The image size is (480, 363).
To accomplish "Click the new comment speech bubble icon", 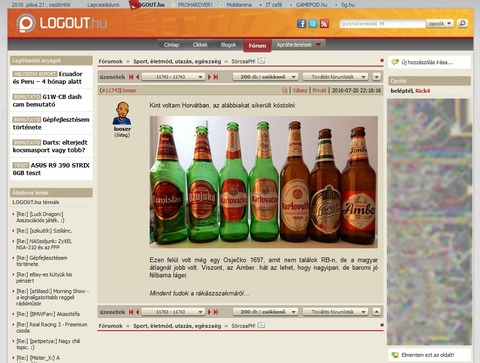I will click(395, 62).
